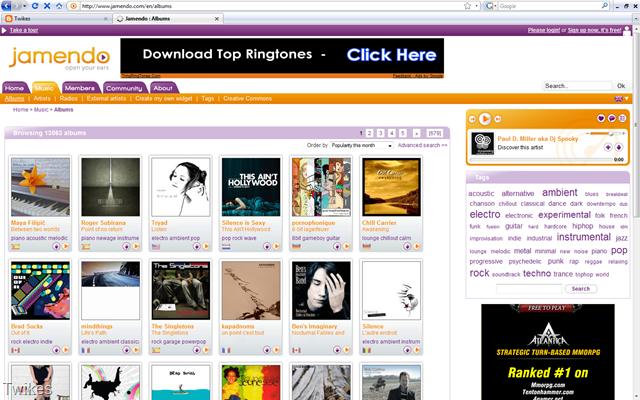Bookmark page with the star icon
Image resolution: width=640 pixels, height=400 pixels.
point(467,6)
